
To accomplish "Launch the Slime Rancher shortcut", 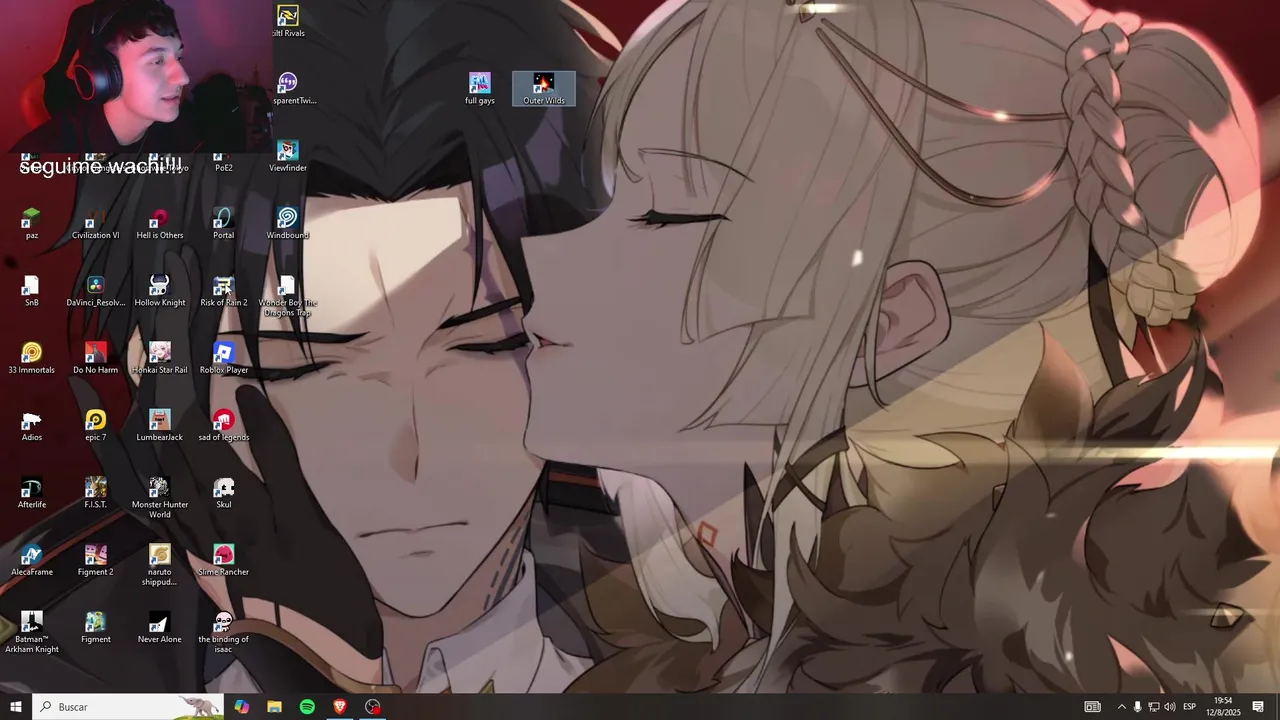I will coord(224,561).
